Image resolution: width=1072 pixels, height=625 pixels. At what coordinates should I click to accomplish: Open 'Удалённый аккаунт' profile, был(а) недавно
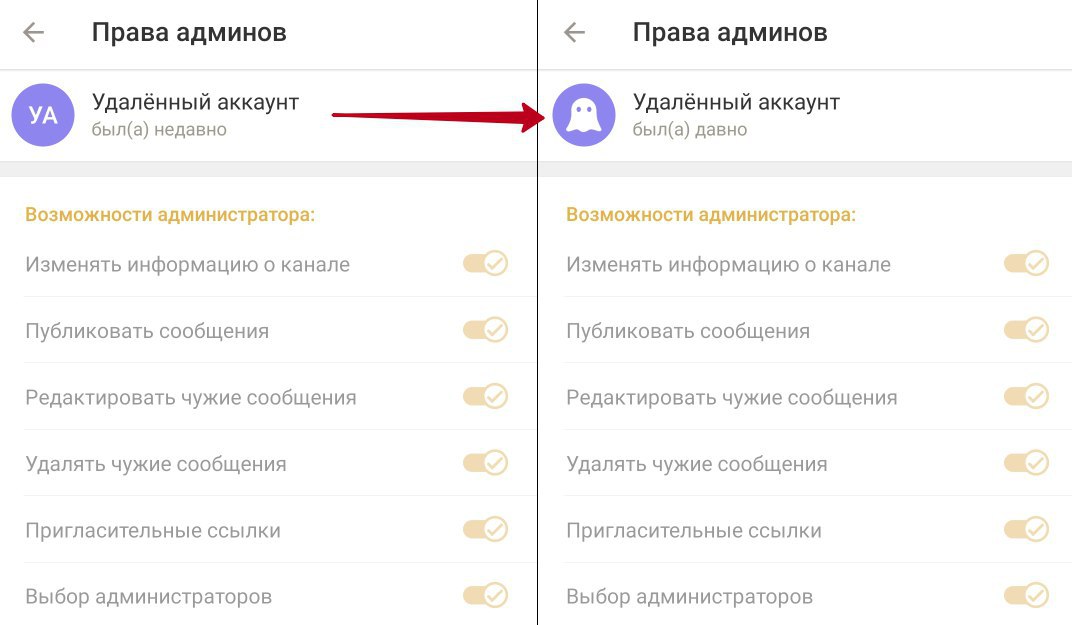tap(195, 114)
